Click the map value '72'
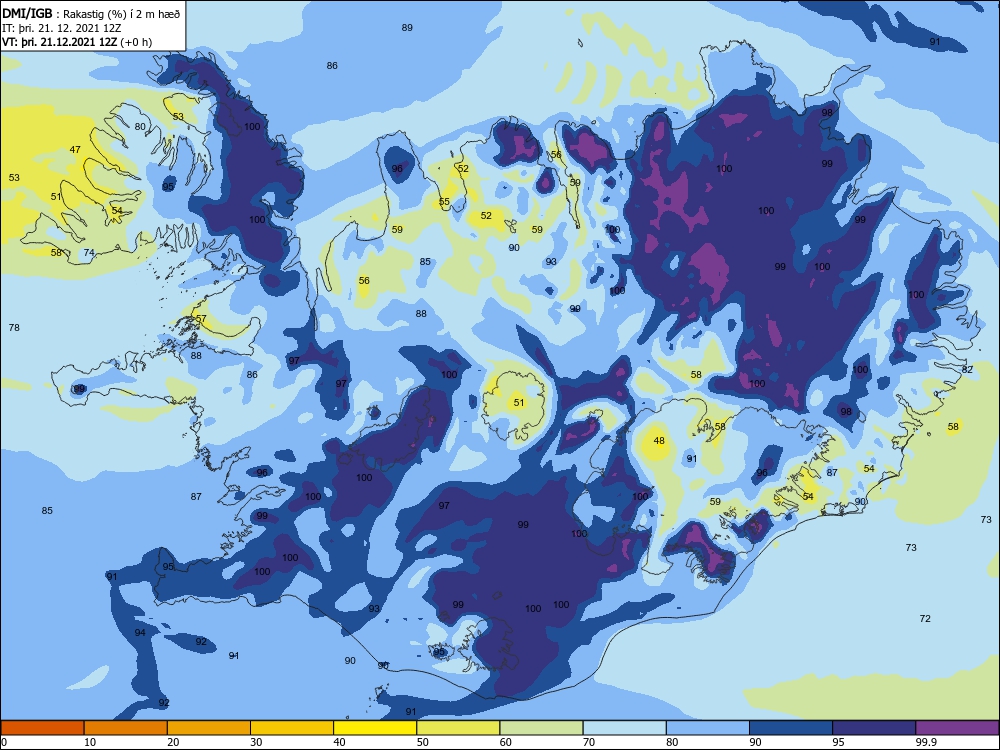 coord(925,618)
